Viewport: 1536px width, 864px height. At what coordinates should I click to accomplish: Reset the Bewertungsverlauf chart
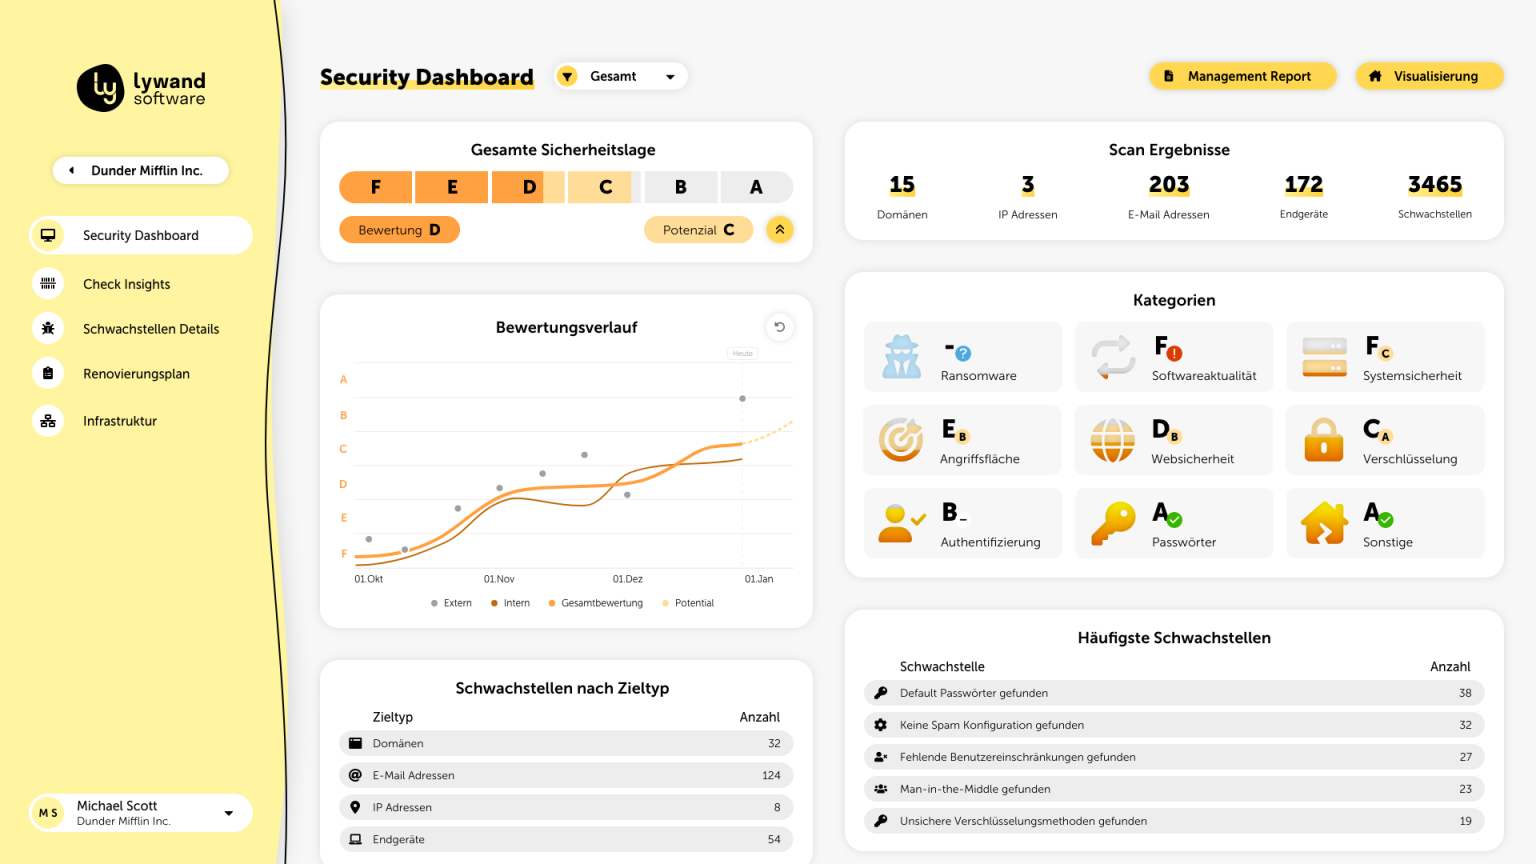click(x=779, y=327)
